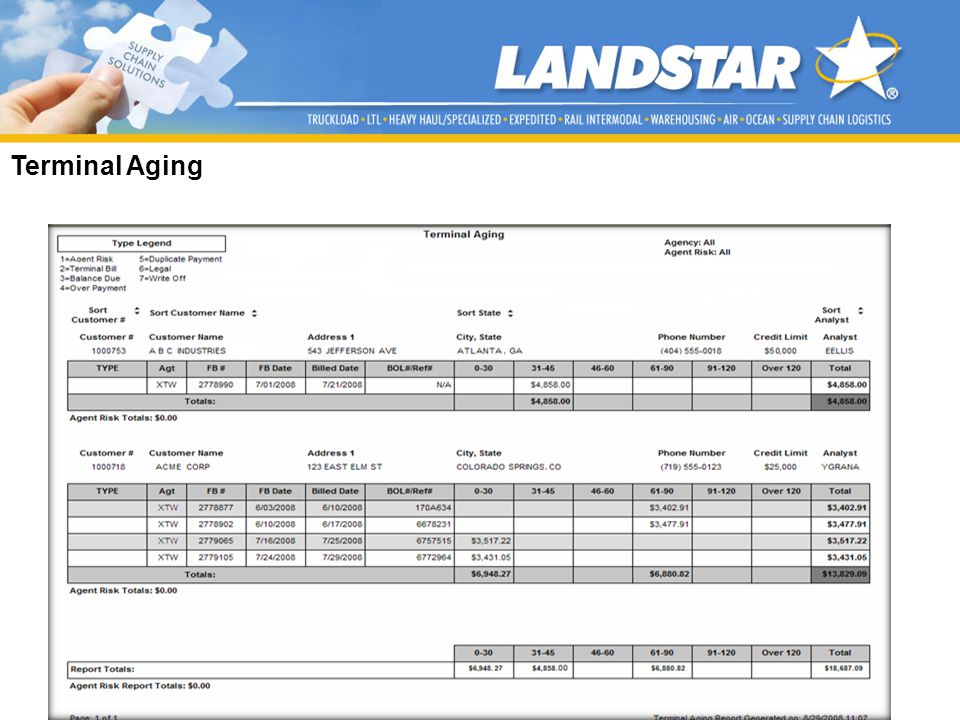Image resolution: width=960 pixels, height=720 pixels.
Task: Click the $13,829.09 ACME total cell
Action: (841, 574)
